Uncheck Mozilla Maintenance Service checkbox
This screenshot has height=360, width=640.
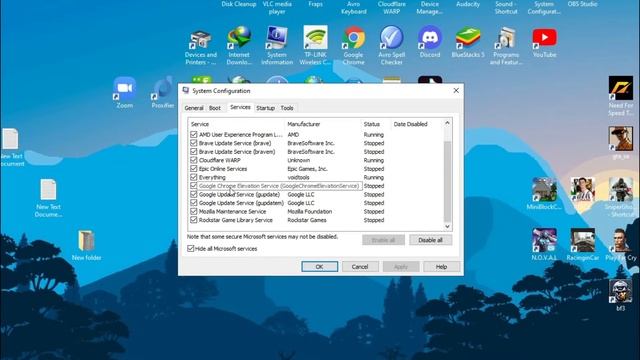[193, 211]
